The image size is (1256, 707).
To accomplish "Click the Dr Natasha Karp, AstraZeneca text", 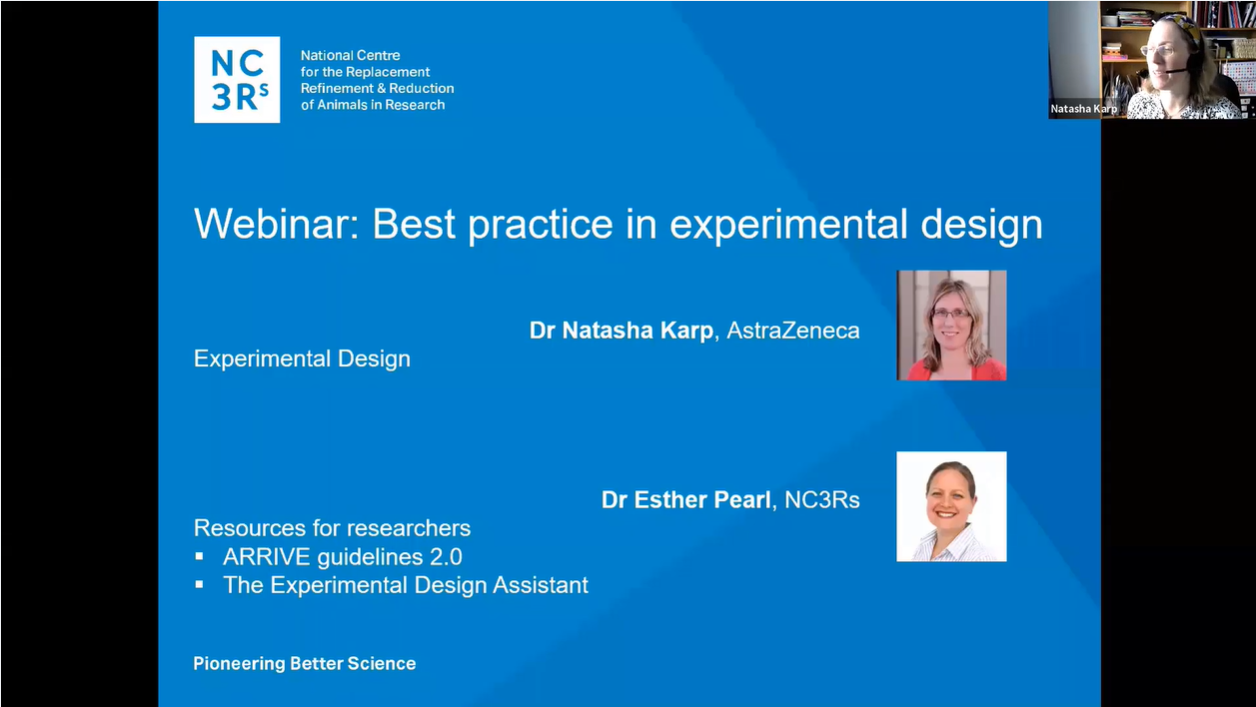I will 694,329.
